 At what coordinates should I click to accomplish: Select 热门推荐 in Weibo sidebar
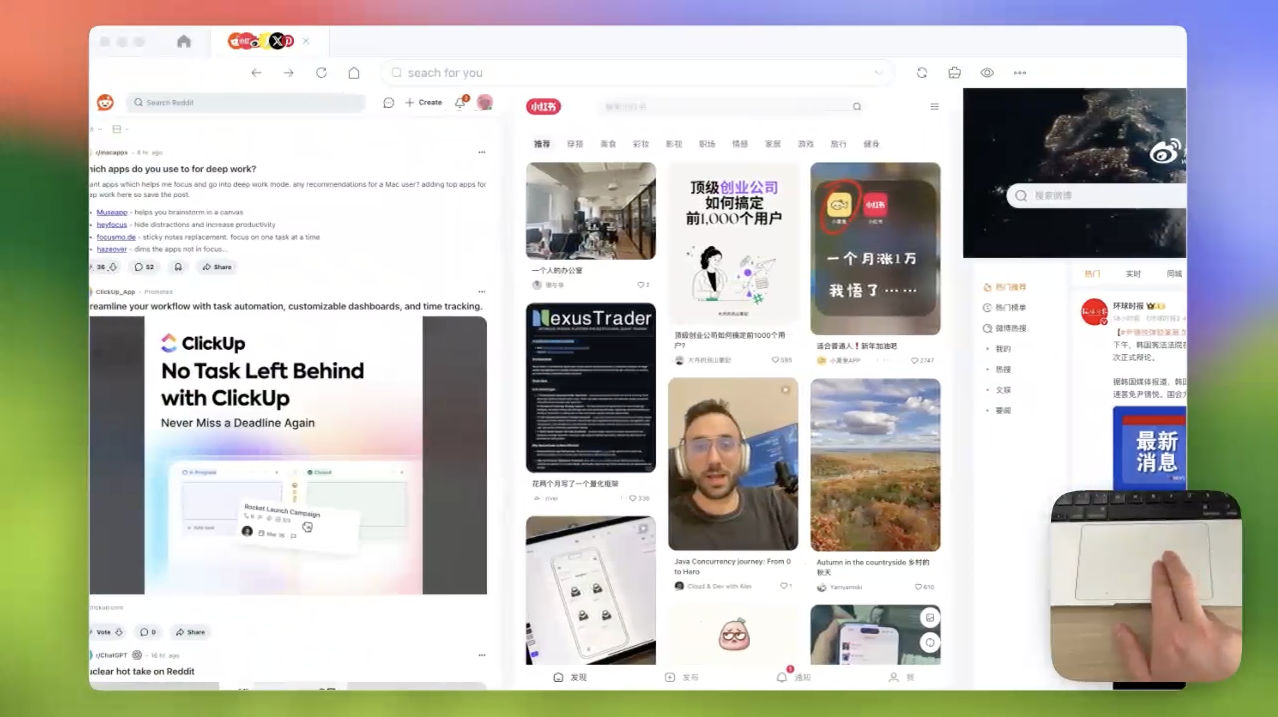tap(1004, 287)
